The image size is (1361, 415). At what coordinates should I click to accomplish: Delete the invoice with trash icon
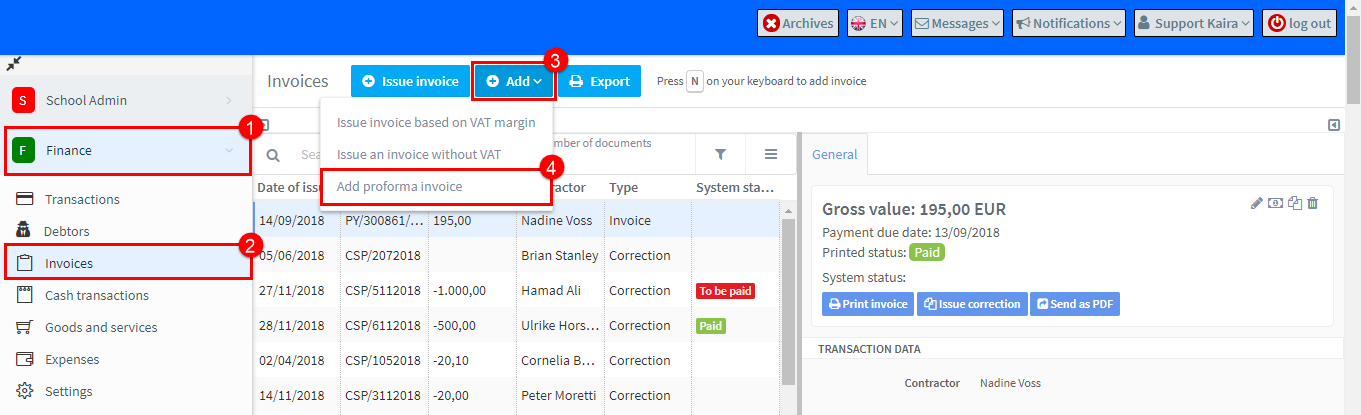pos(1313,203)
